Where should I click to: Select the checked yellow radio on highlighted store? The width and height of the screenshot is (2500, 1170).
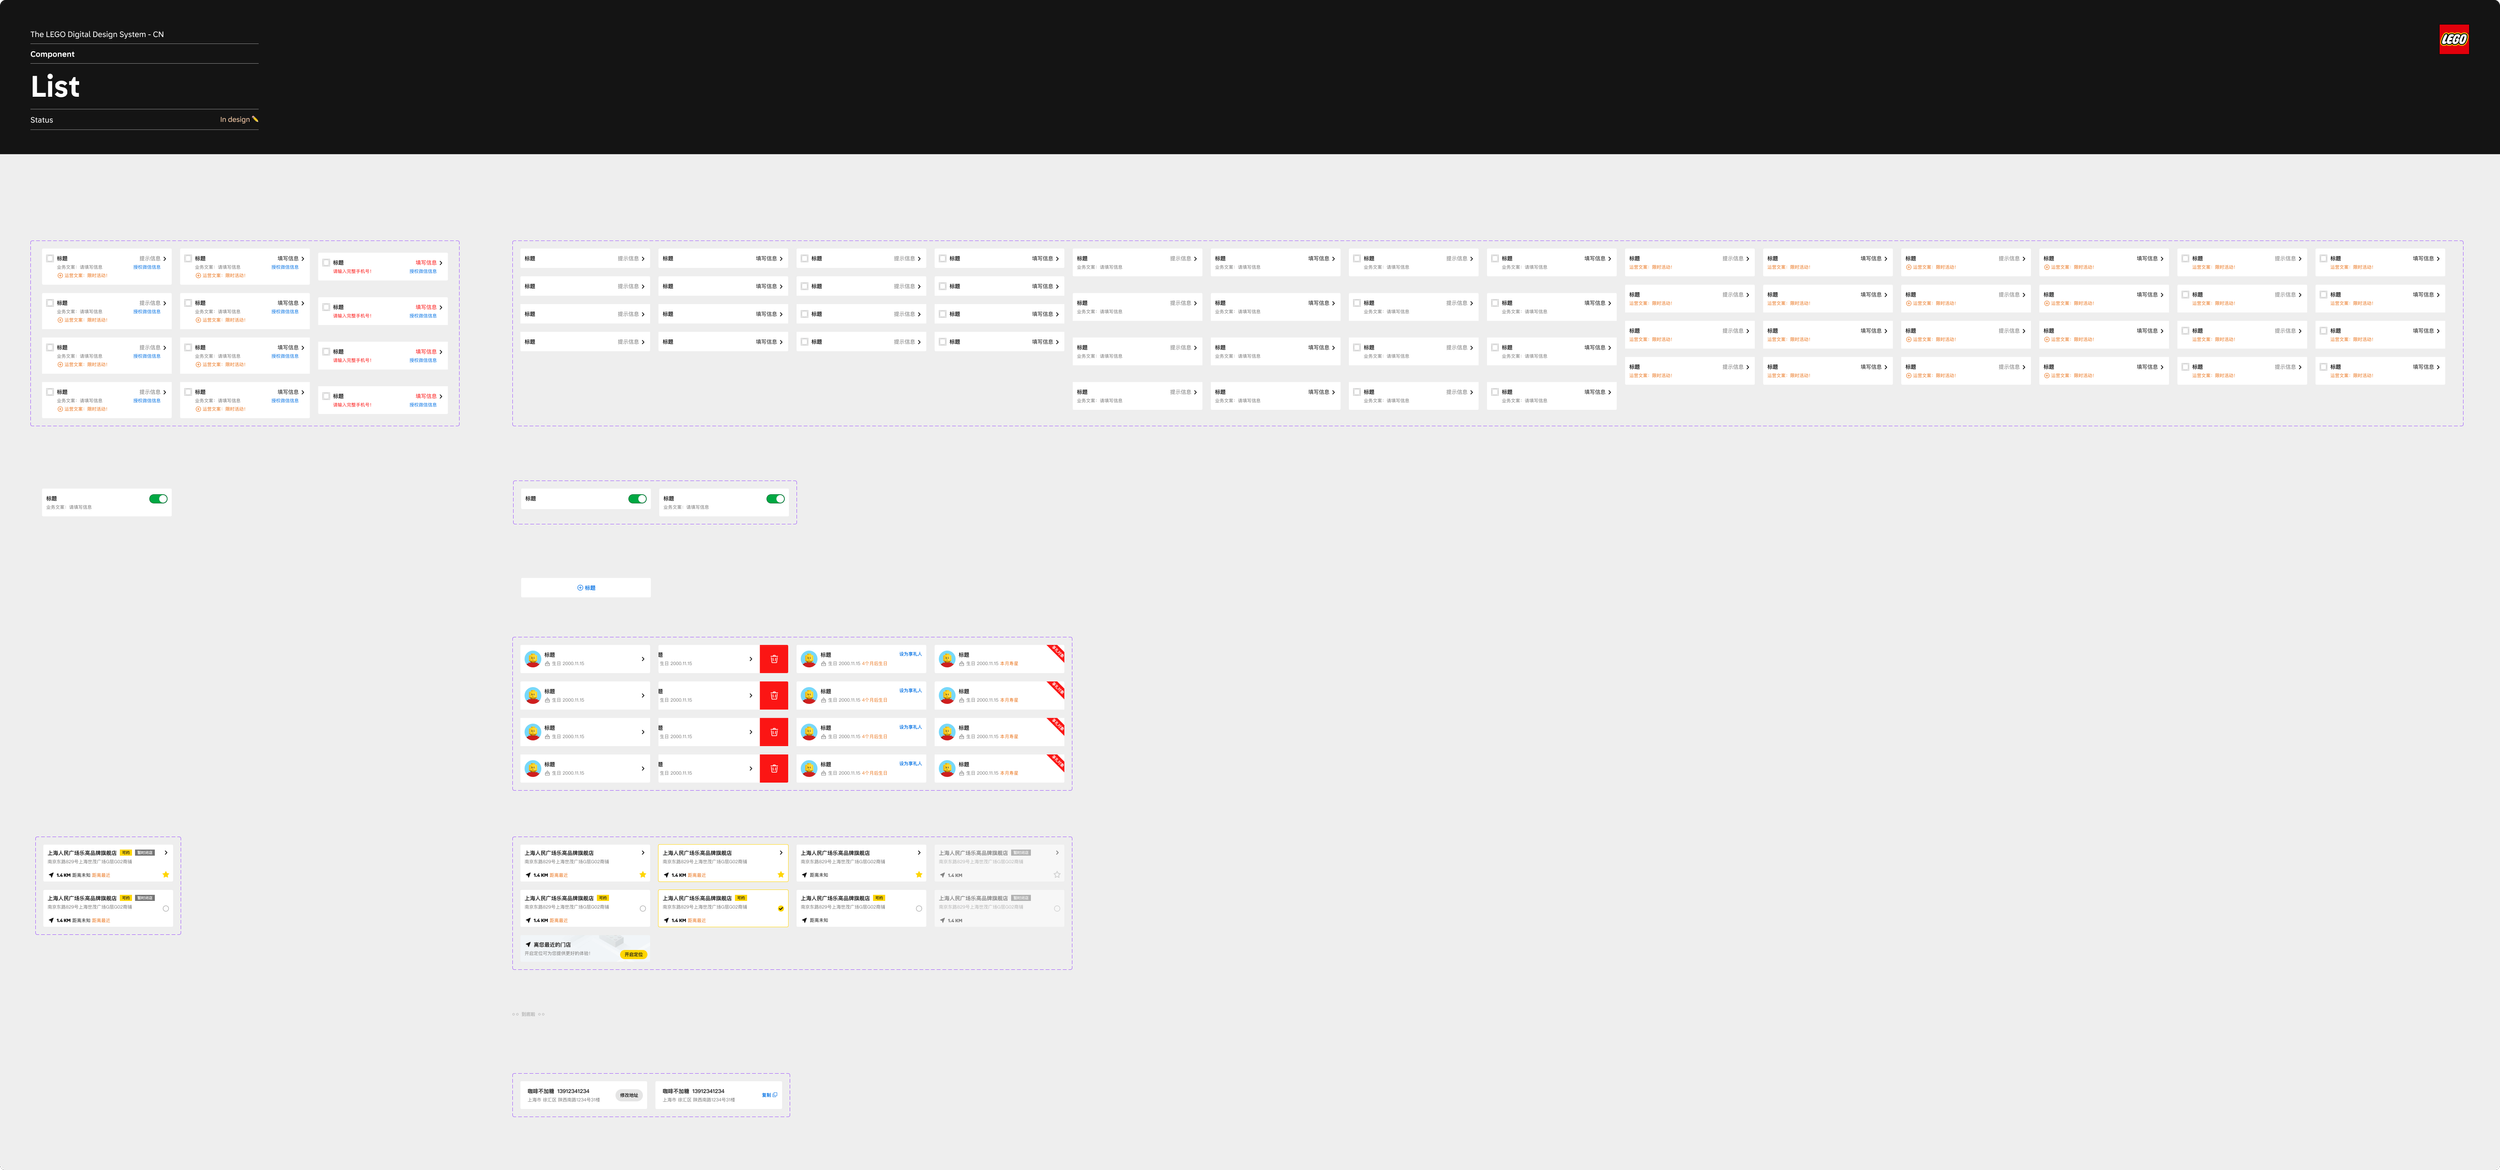tap(781, 909)
